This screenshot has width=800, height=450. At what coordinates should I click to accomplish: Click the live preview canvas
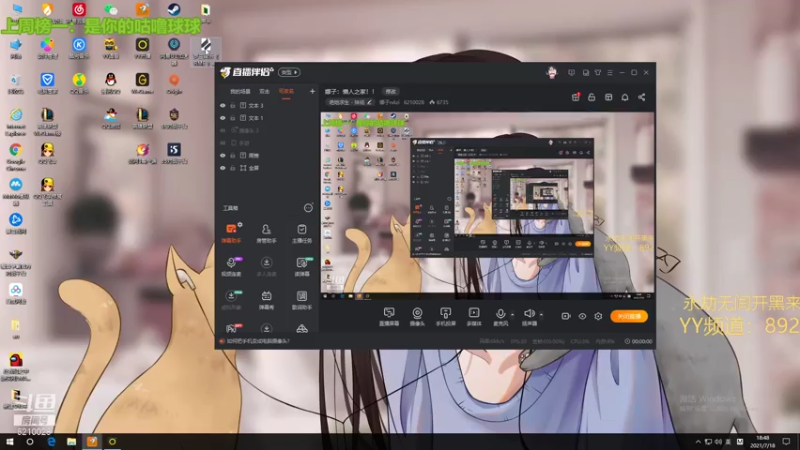click(487, 205)
